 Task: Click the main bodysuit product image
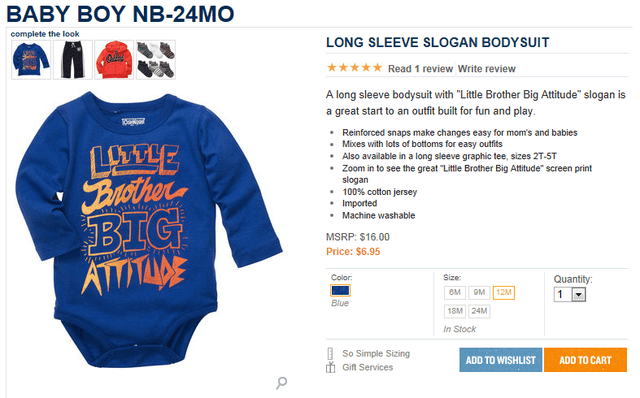pyautogui.click(x=149, y=229)
